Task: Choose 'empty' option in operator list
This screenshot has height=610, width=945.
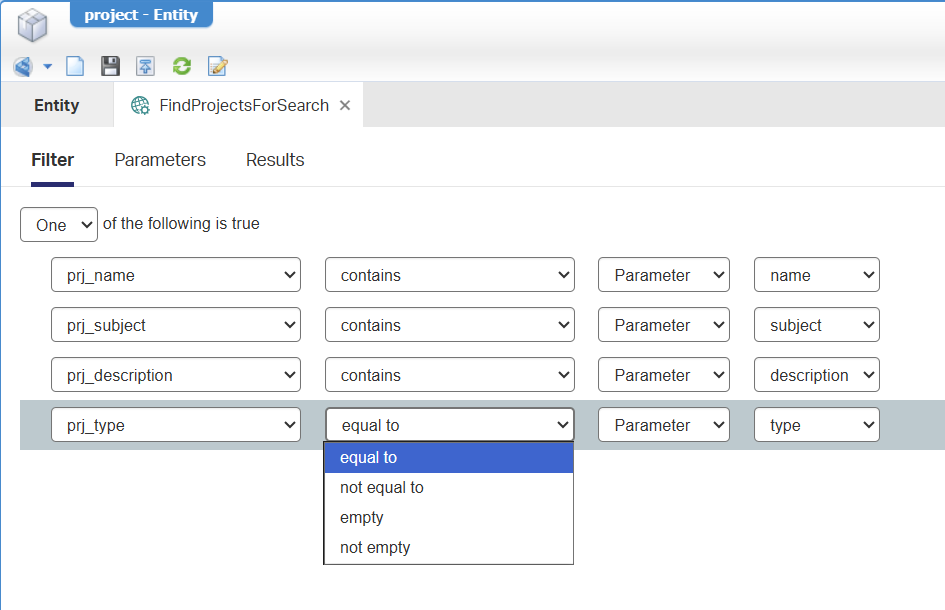Action: [362, 518]
